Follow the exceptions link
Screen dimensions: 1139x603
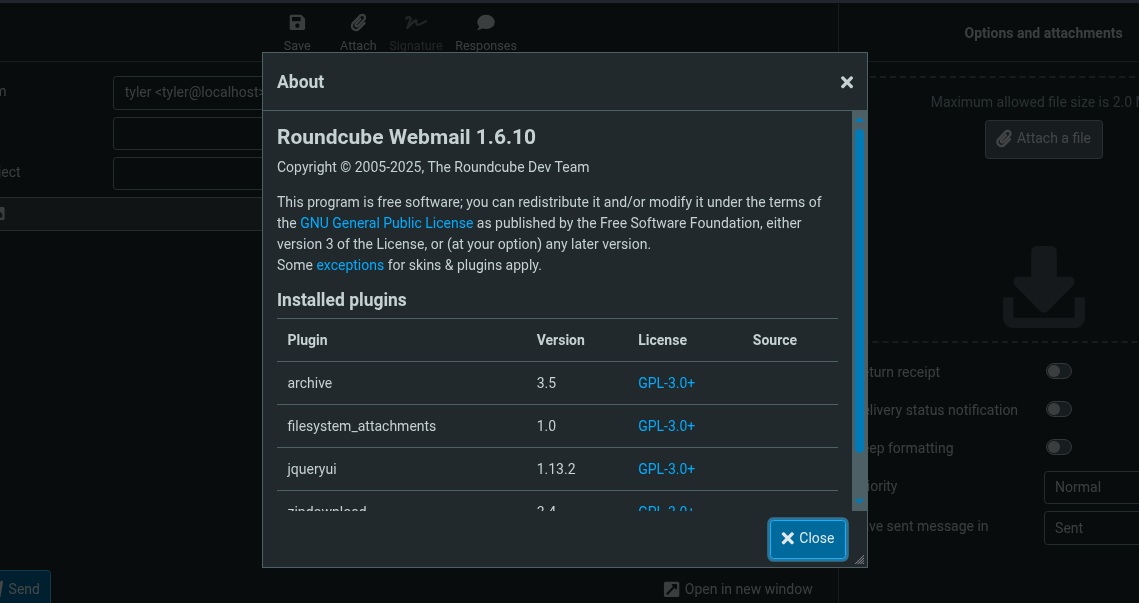350,265
